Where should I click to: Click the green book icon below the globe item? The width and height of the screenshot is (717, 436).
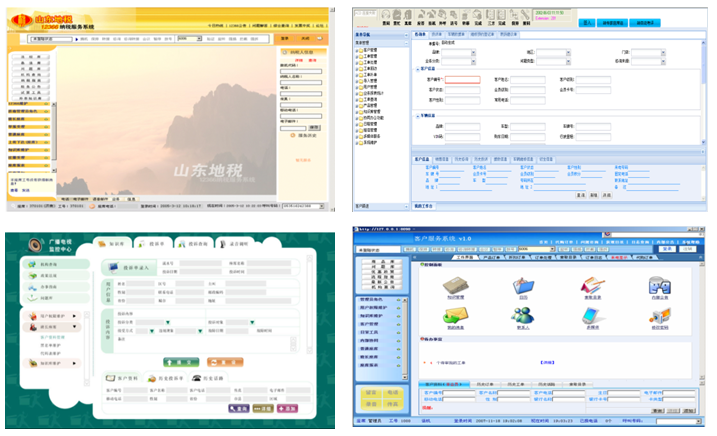tap(32, 275)
